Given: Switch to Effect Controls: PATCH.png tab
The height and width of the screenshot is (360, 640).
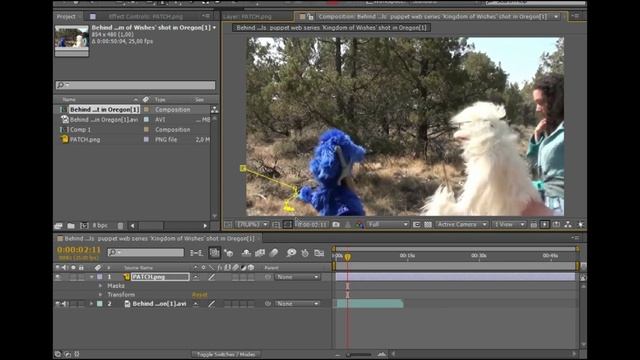Looking at the screenshot, I should tap(145, 17).
